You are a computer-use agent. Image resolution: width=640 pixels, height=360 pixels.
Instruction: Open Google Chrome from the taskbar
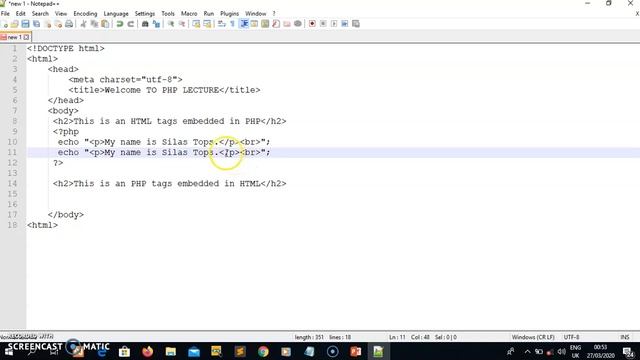point(263,351)
